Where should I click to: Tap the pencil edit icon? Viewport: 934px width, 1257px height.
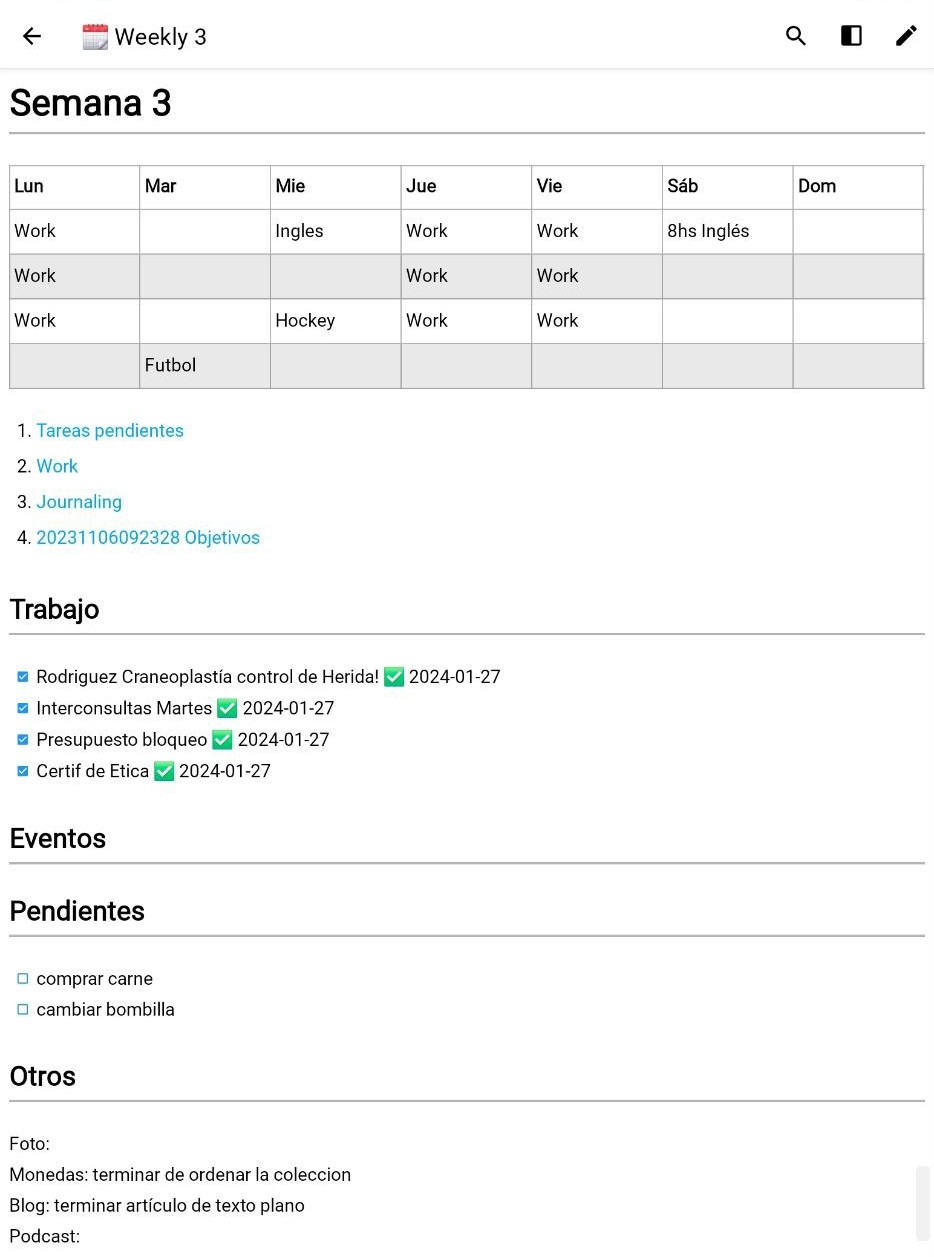pos(906,37)
